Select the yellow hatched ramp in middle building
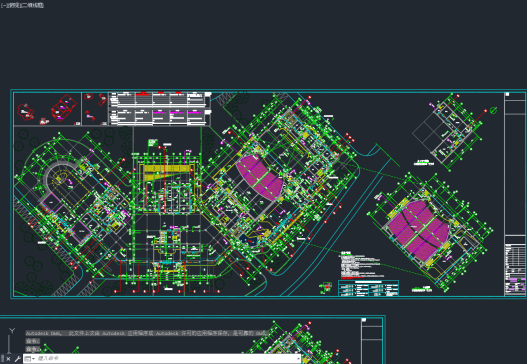 166,171
